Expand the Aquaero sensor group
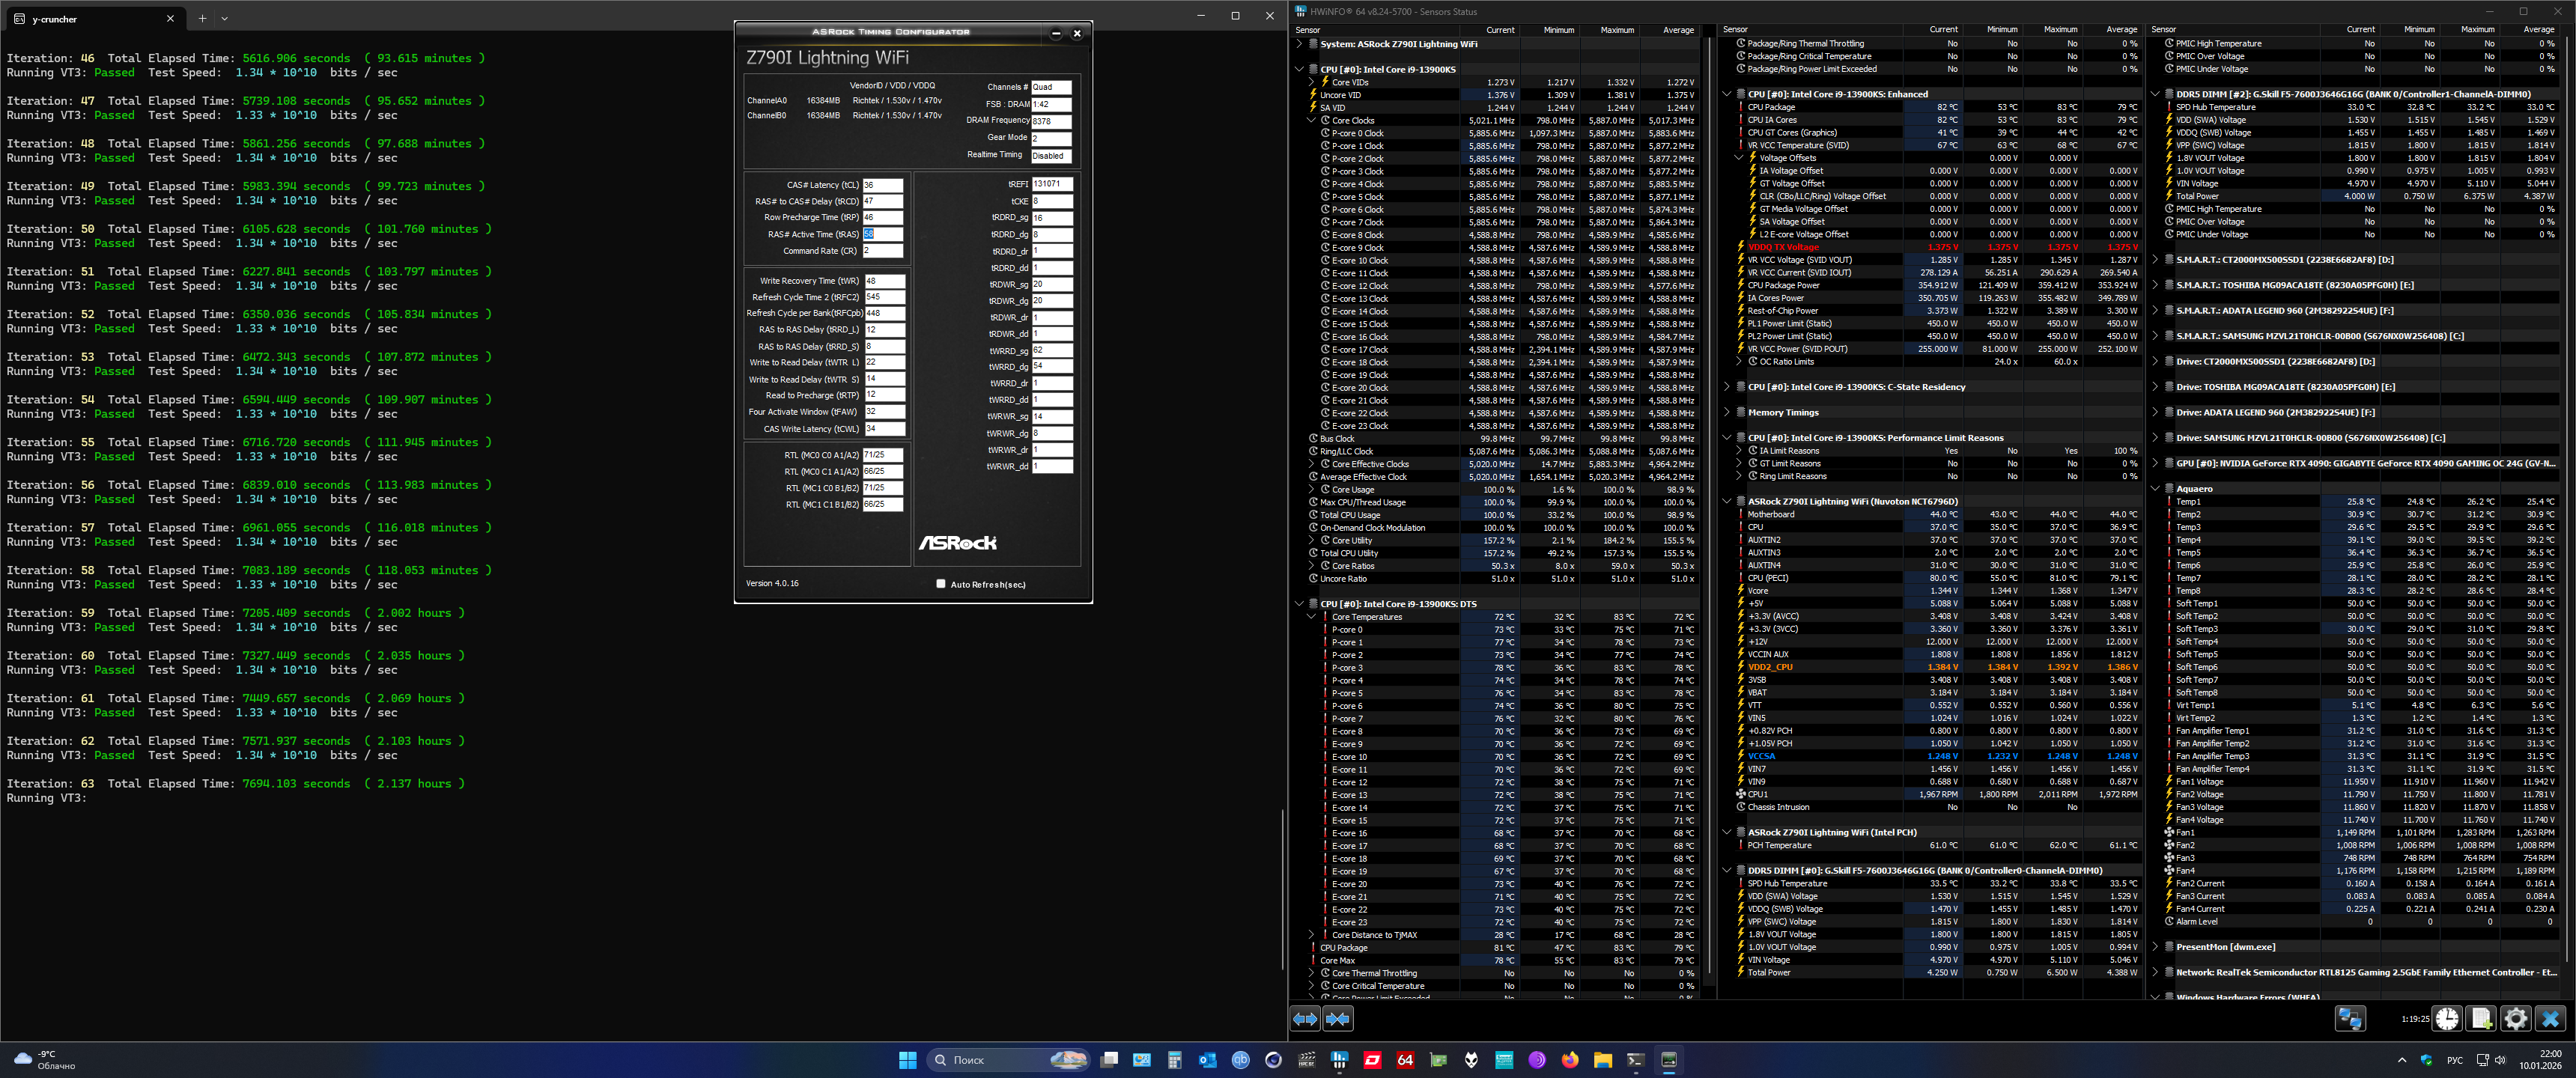Image resolution: width=2576 pixels, height=1078 pixels. tap(2155, 489)
